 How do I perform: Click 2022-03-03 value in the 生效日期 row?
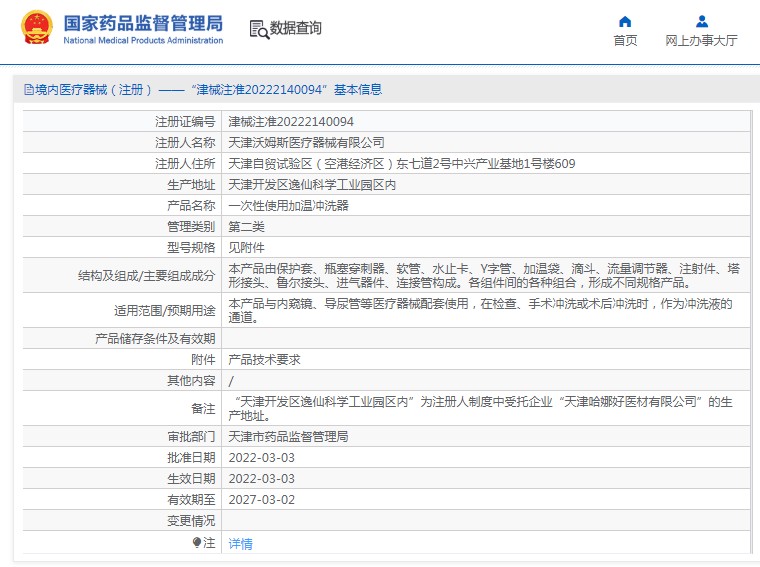coord(262,478)
